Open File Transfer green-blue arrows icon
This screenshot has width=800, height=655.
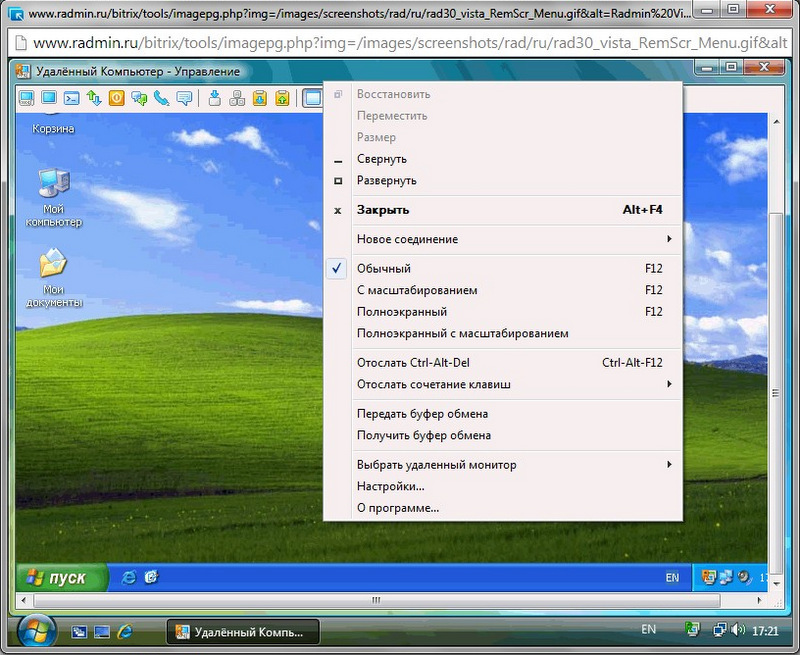(x=94, y=97)
